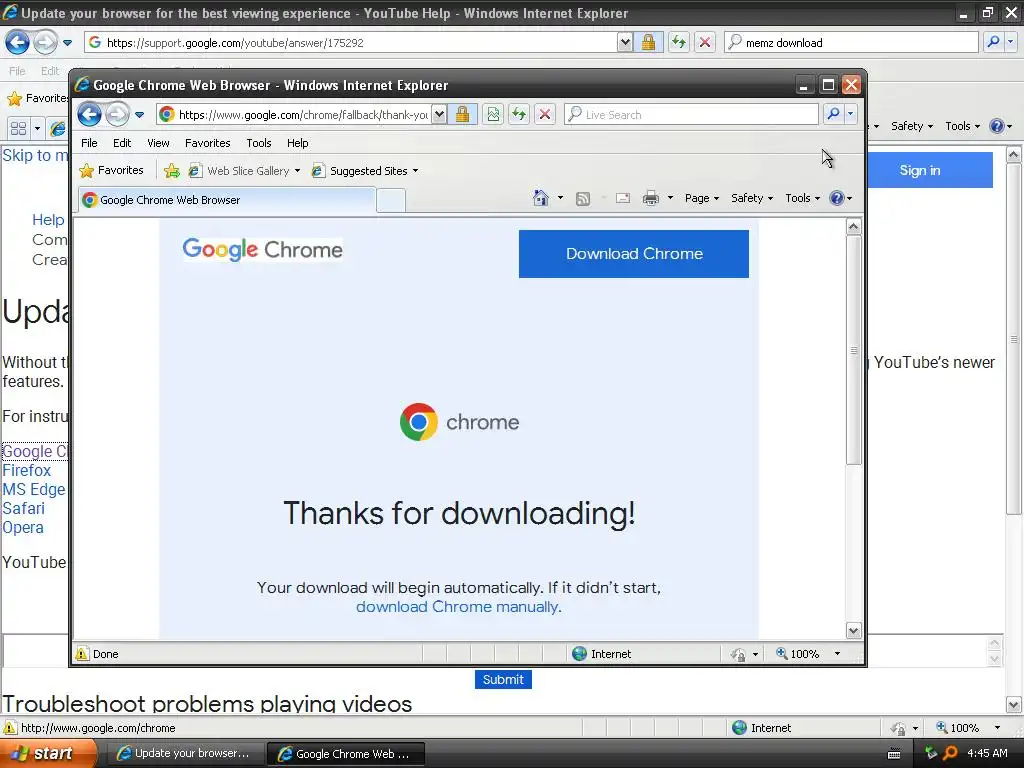This screenshot has width=1024, height=768.
Task: Open the Help menu in menu bar
Action: coord(298,143)
